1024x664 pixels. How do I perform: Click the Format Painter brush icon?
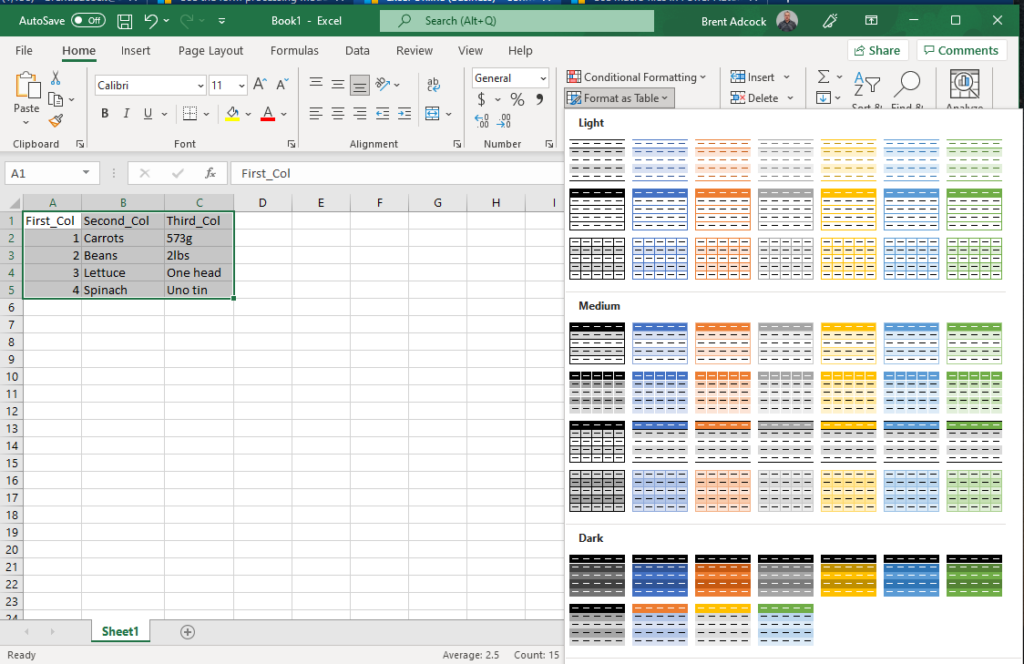55,120
